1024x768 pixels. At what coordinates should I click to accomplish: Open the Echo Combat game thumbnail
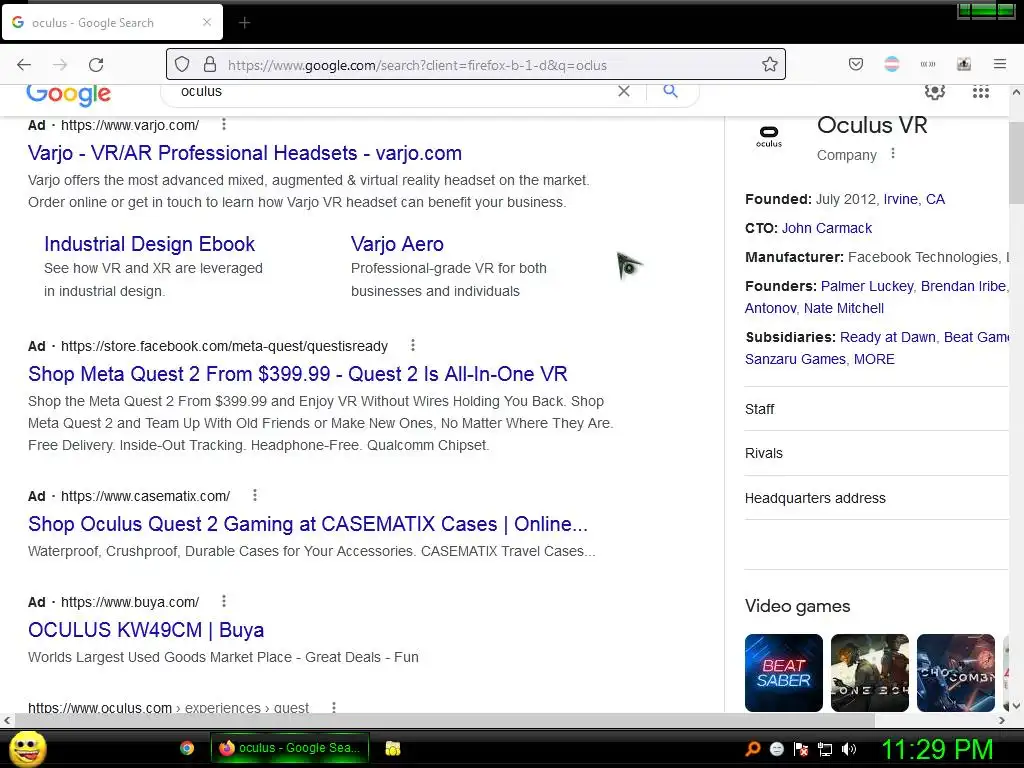956,673
